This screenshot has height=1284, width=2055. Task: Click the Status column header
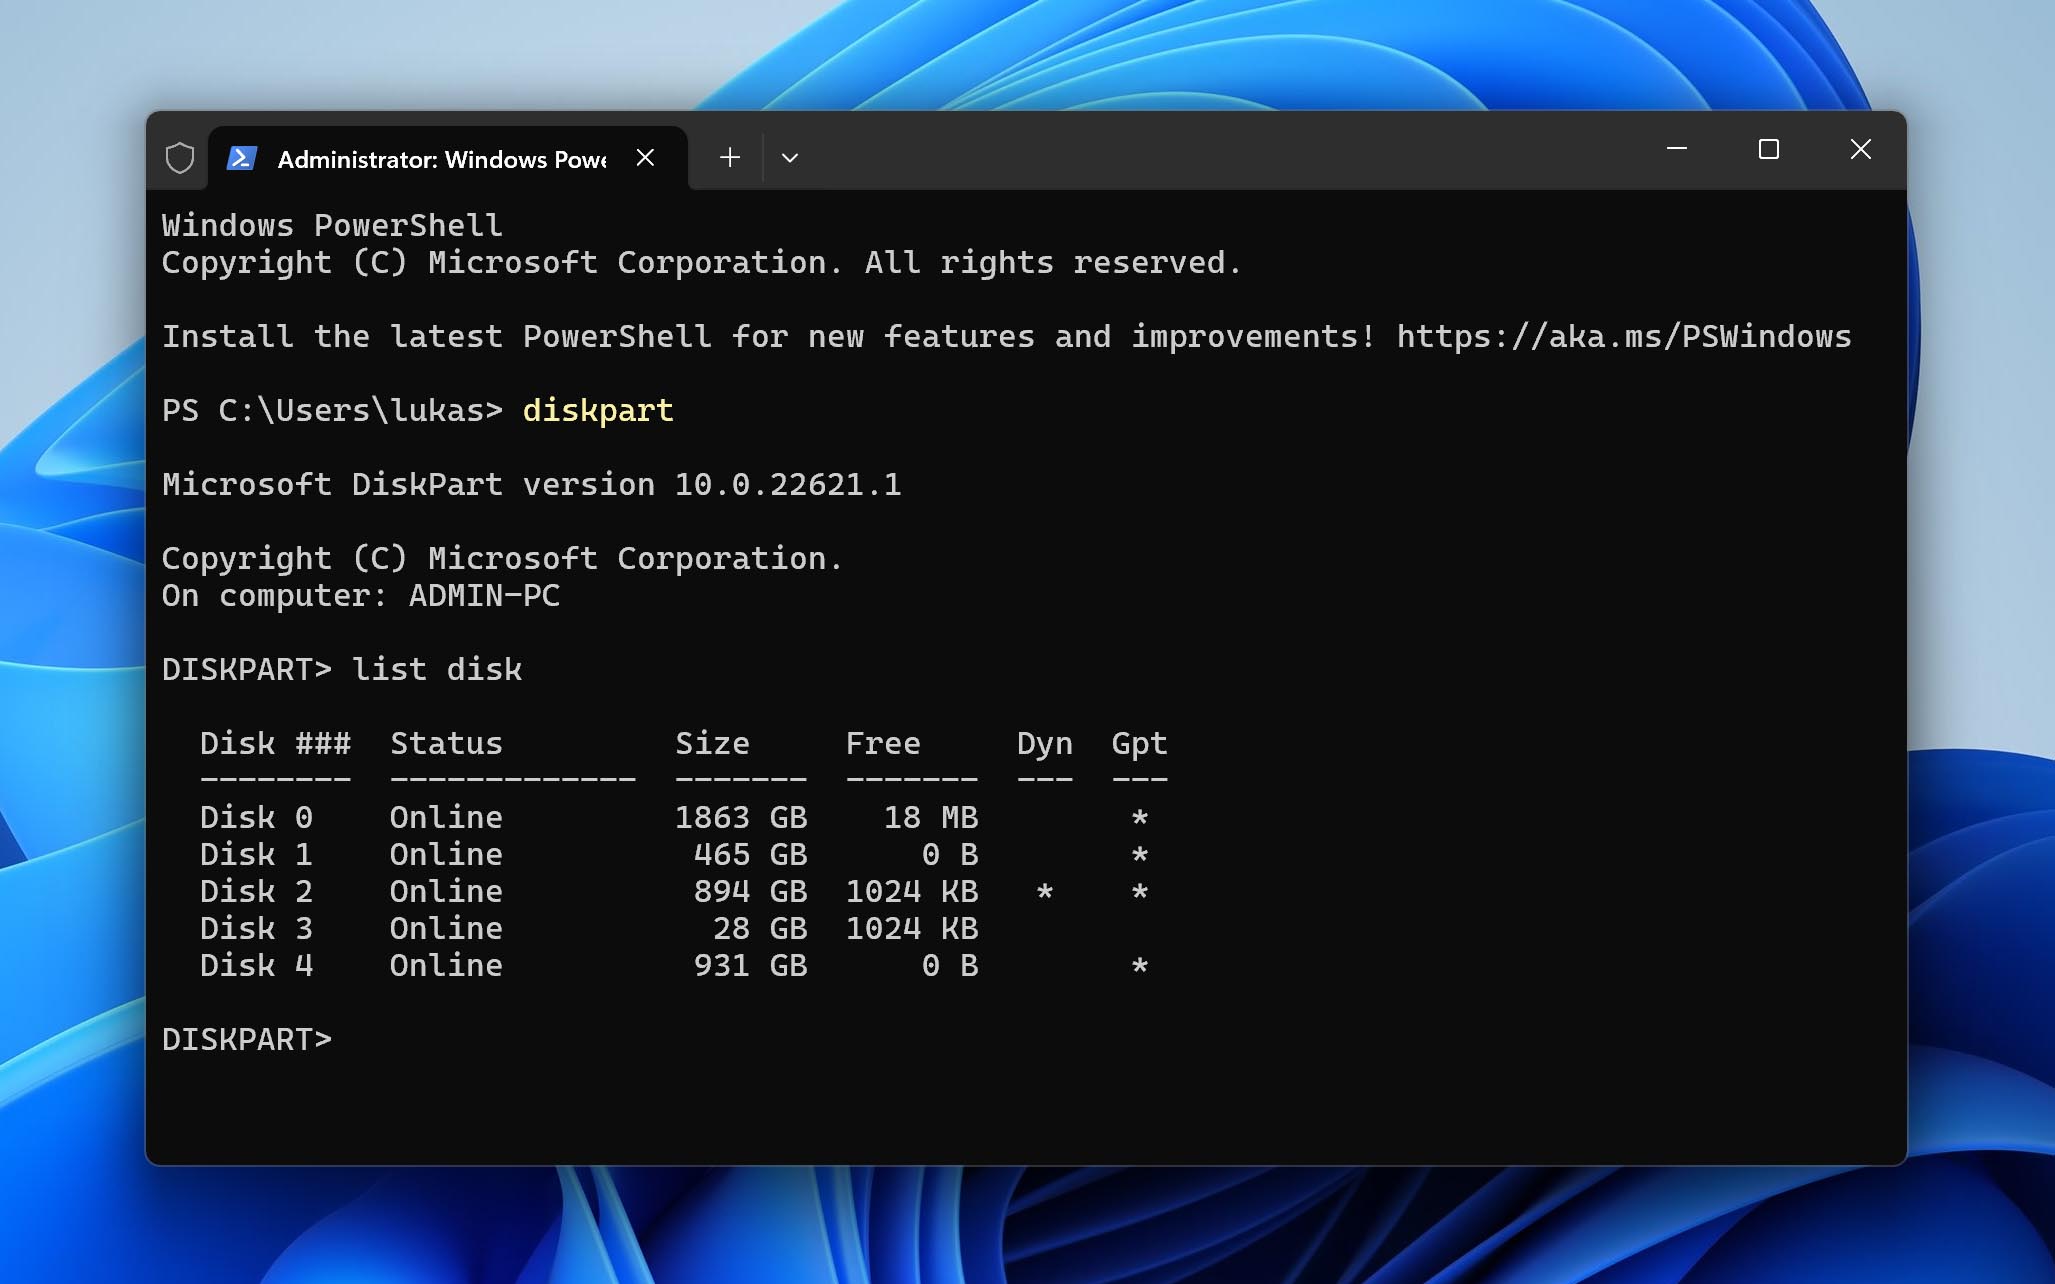446,743
